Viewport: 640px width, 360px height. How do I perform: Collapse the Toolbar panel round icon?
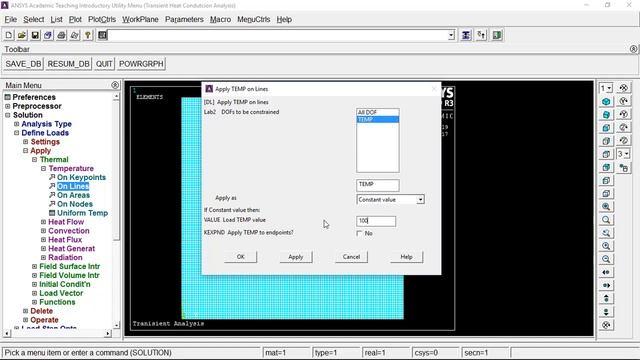pyautogui.click(x=633, y=49)
